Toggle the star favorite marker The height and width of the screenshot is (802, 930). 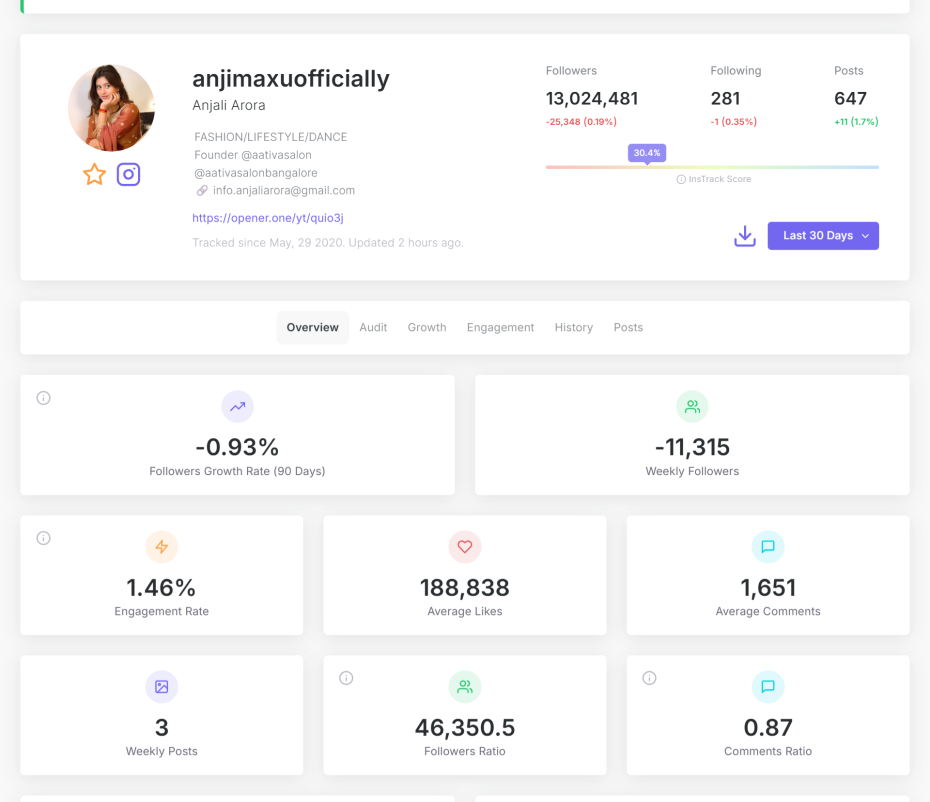click(94, 174)
